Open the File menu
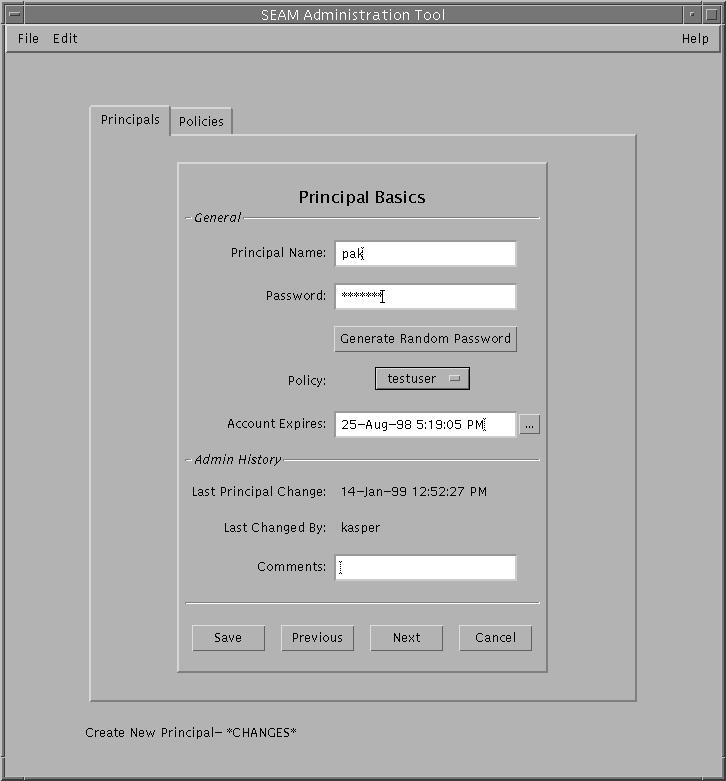 (x=28, y=39)
